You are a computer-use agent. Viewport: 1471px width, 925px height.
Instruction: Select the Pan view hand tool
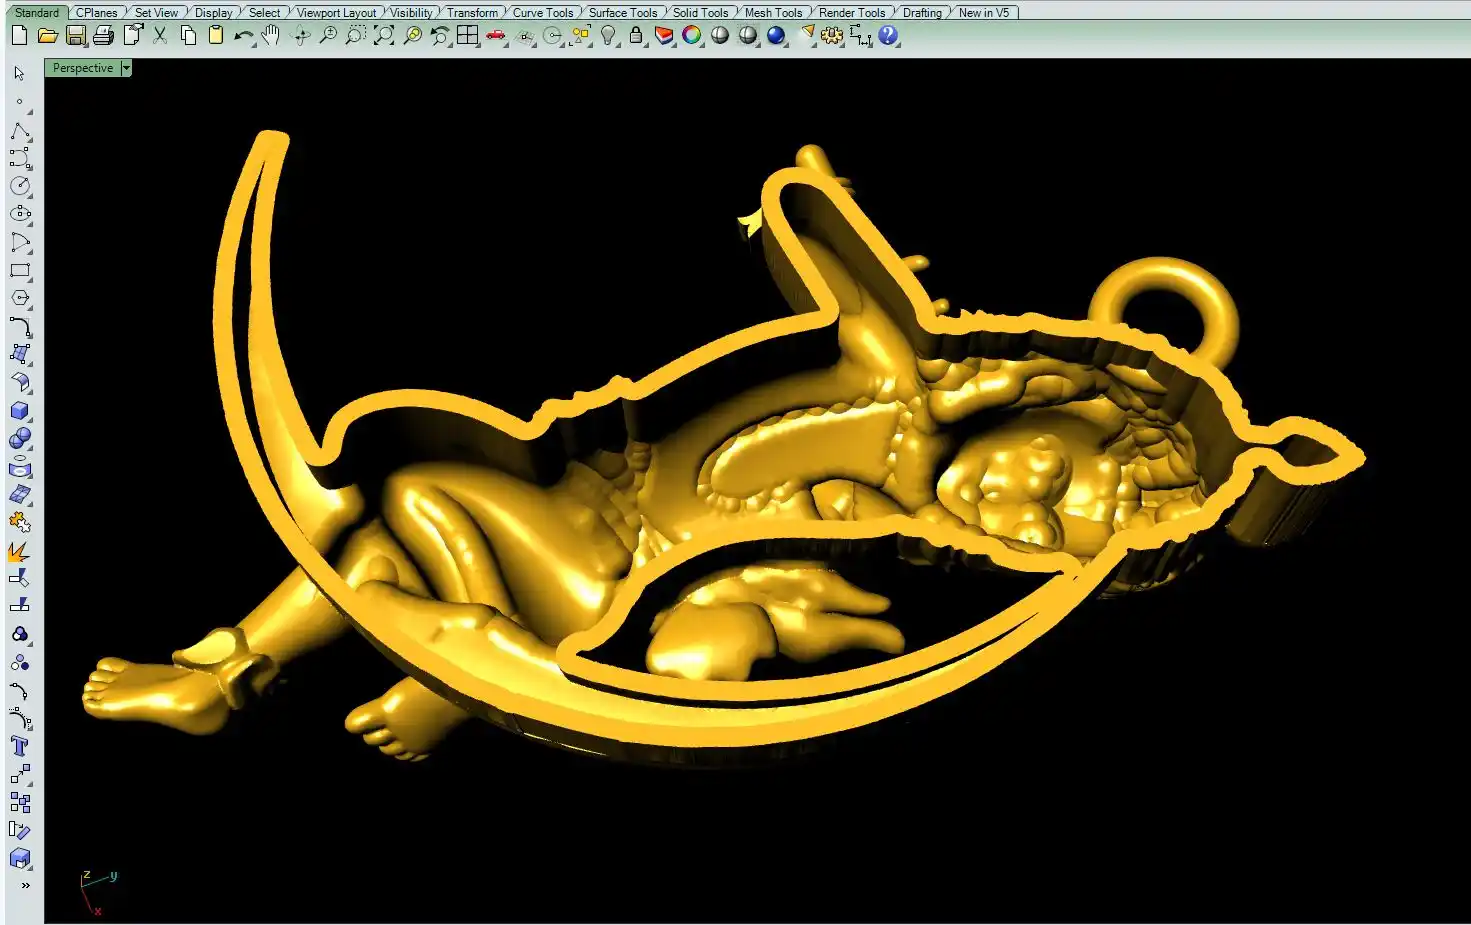pyautogui.click(x=271, y=36)
